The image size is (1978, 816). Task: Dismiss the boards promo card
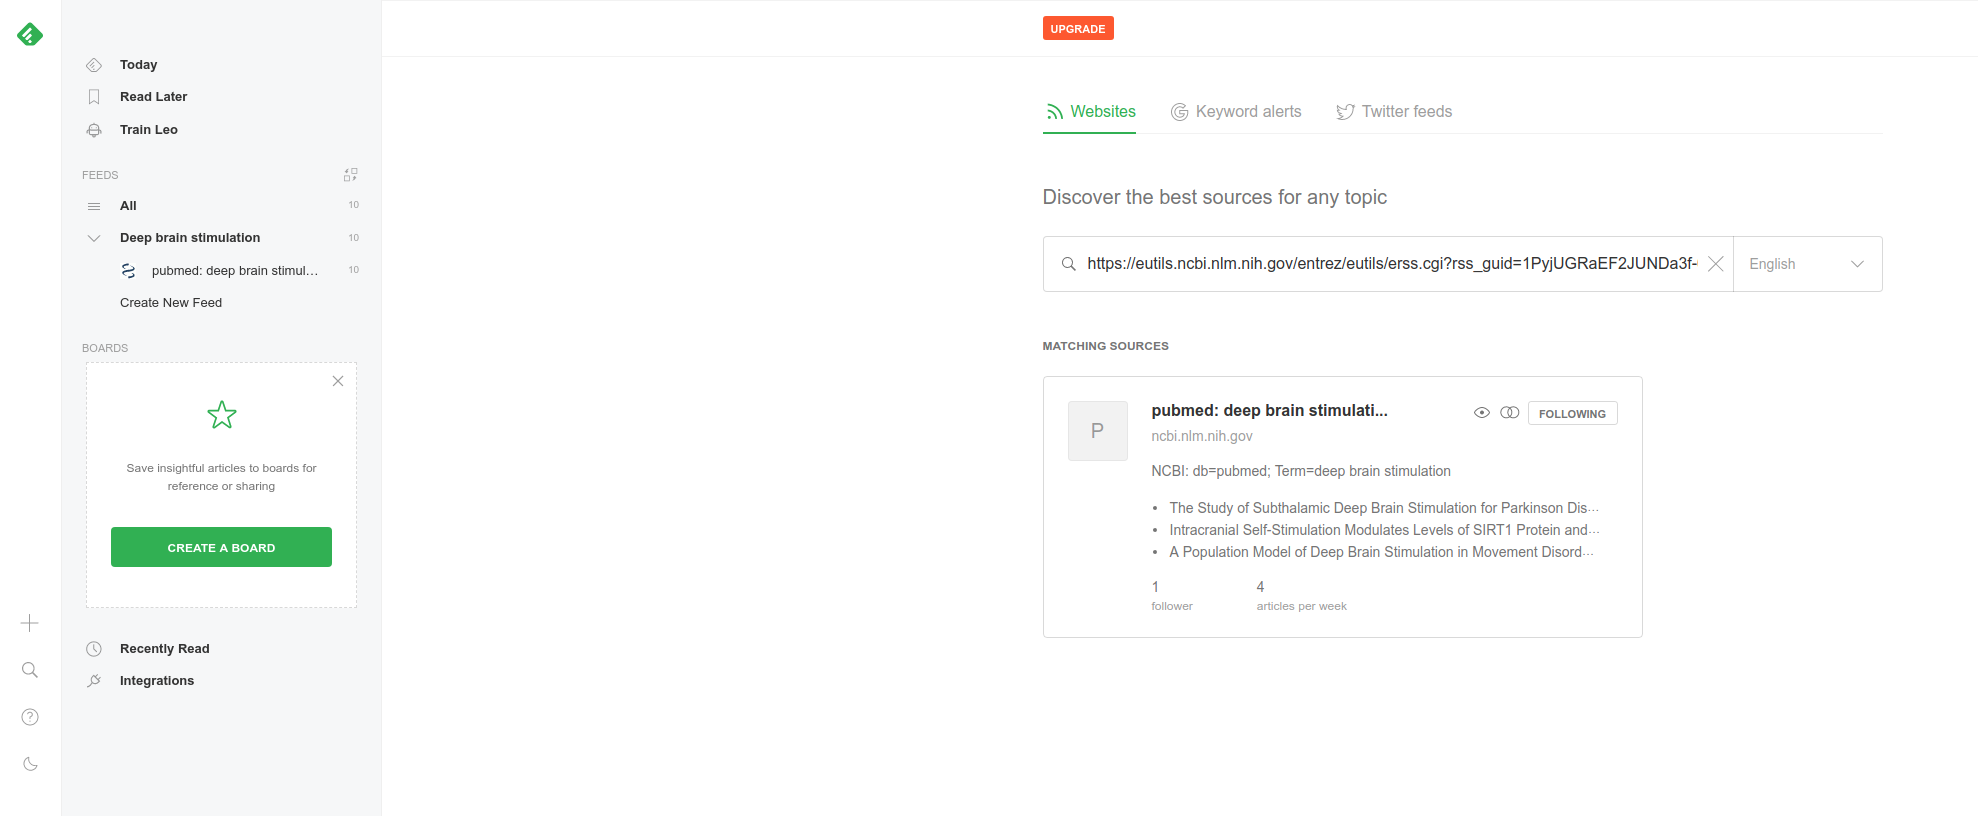(338, 381)
